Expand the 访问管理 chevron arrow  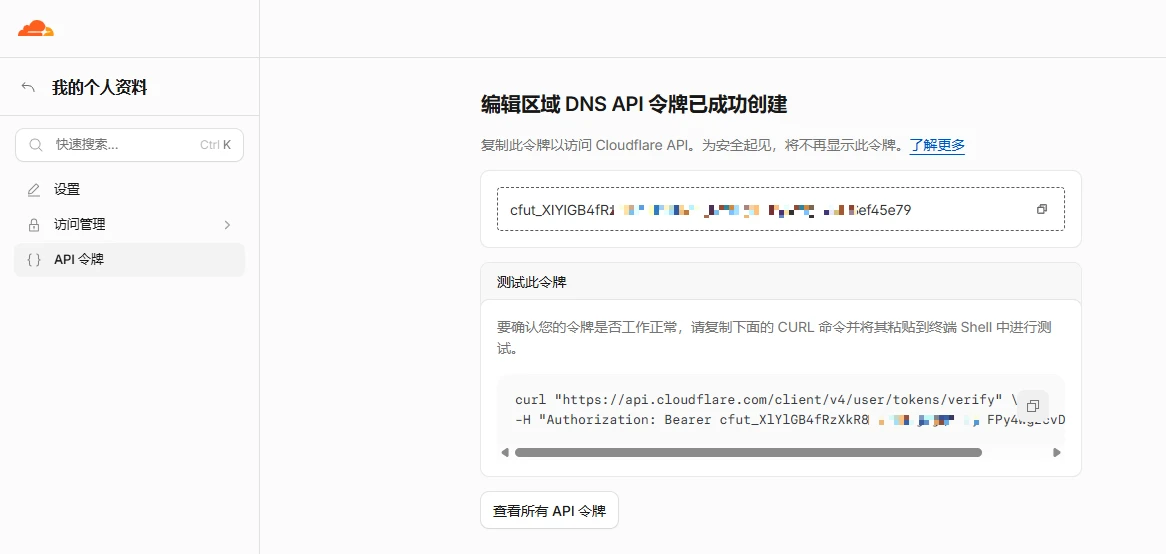(228, 225)
